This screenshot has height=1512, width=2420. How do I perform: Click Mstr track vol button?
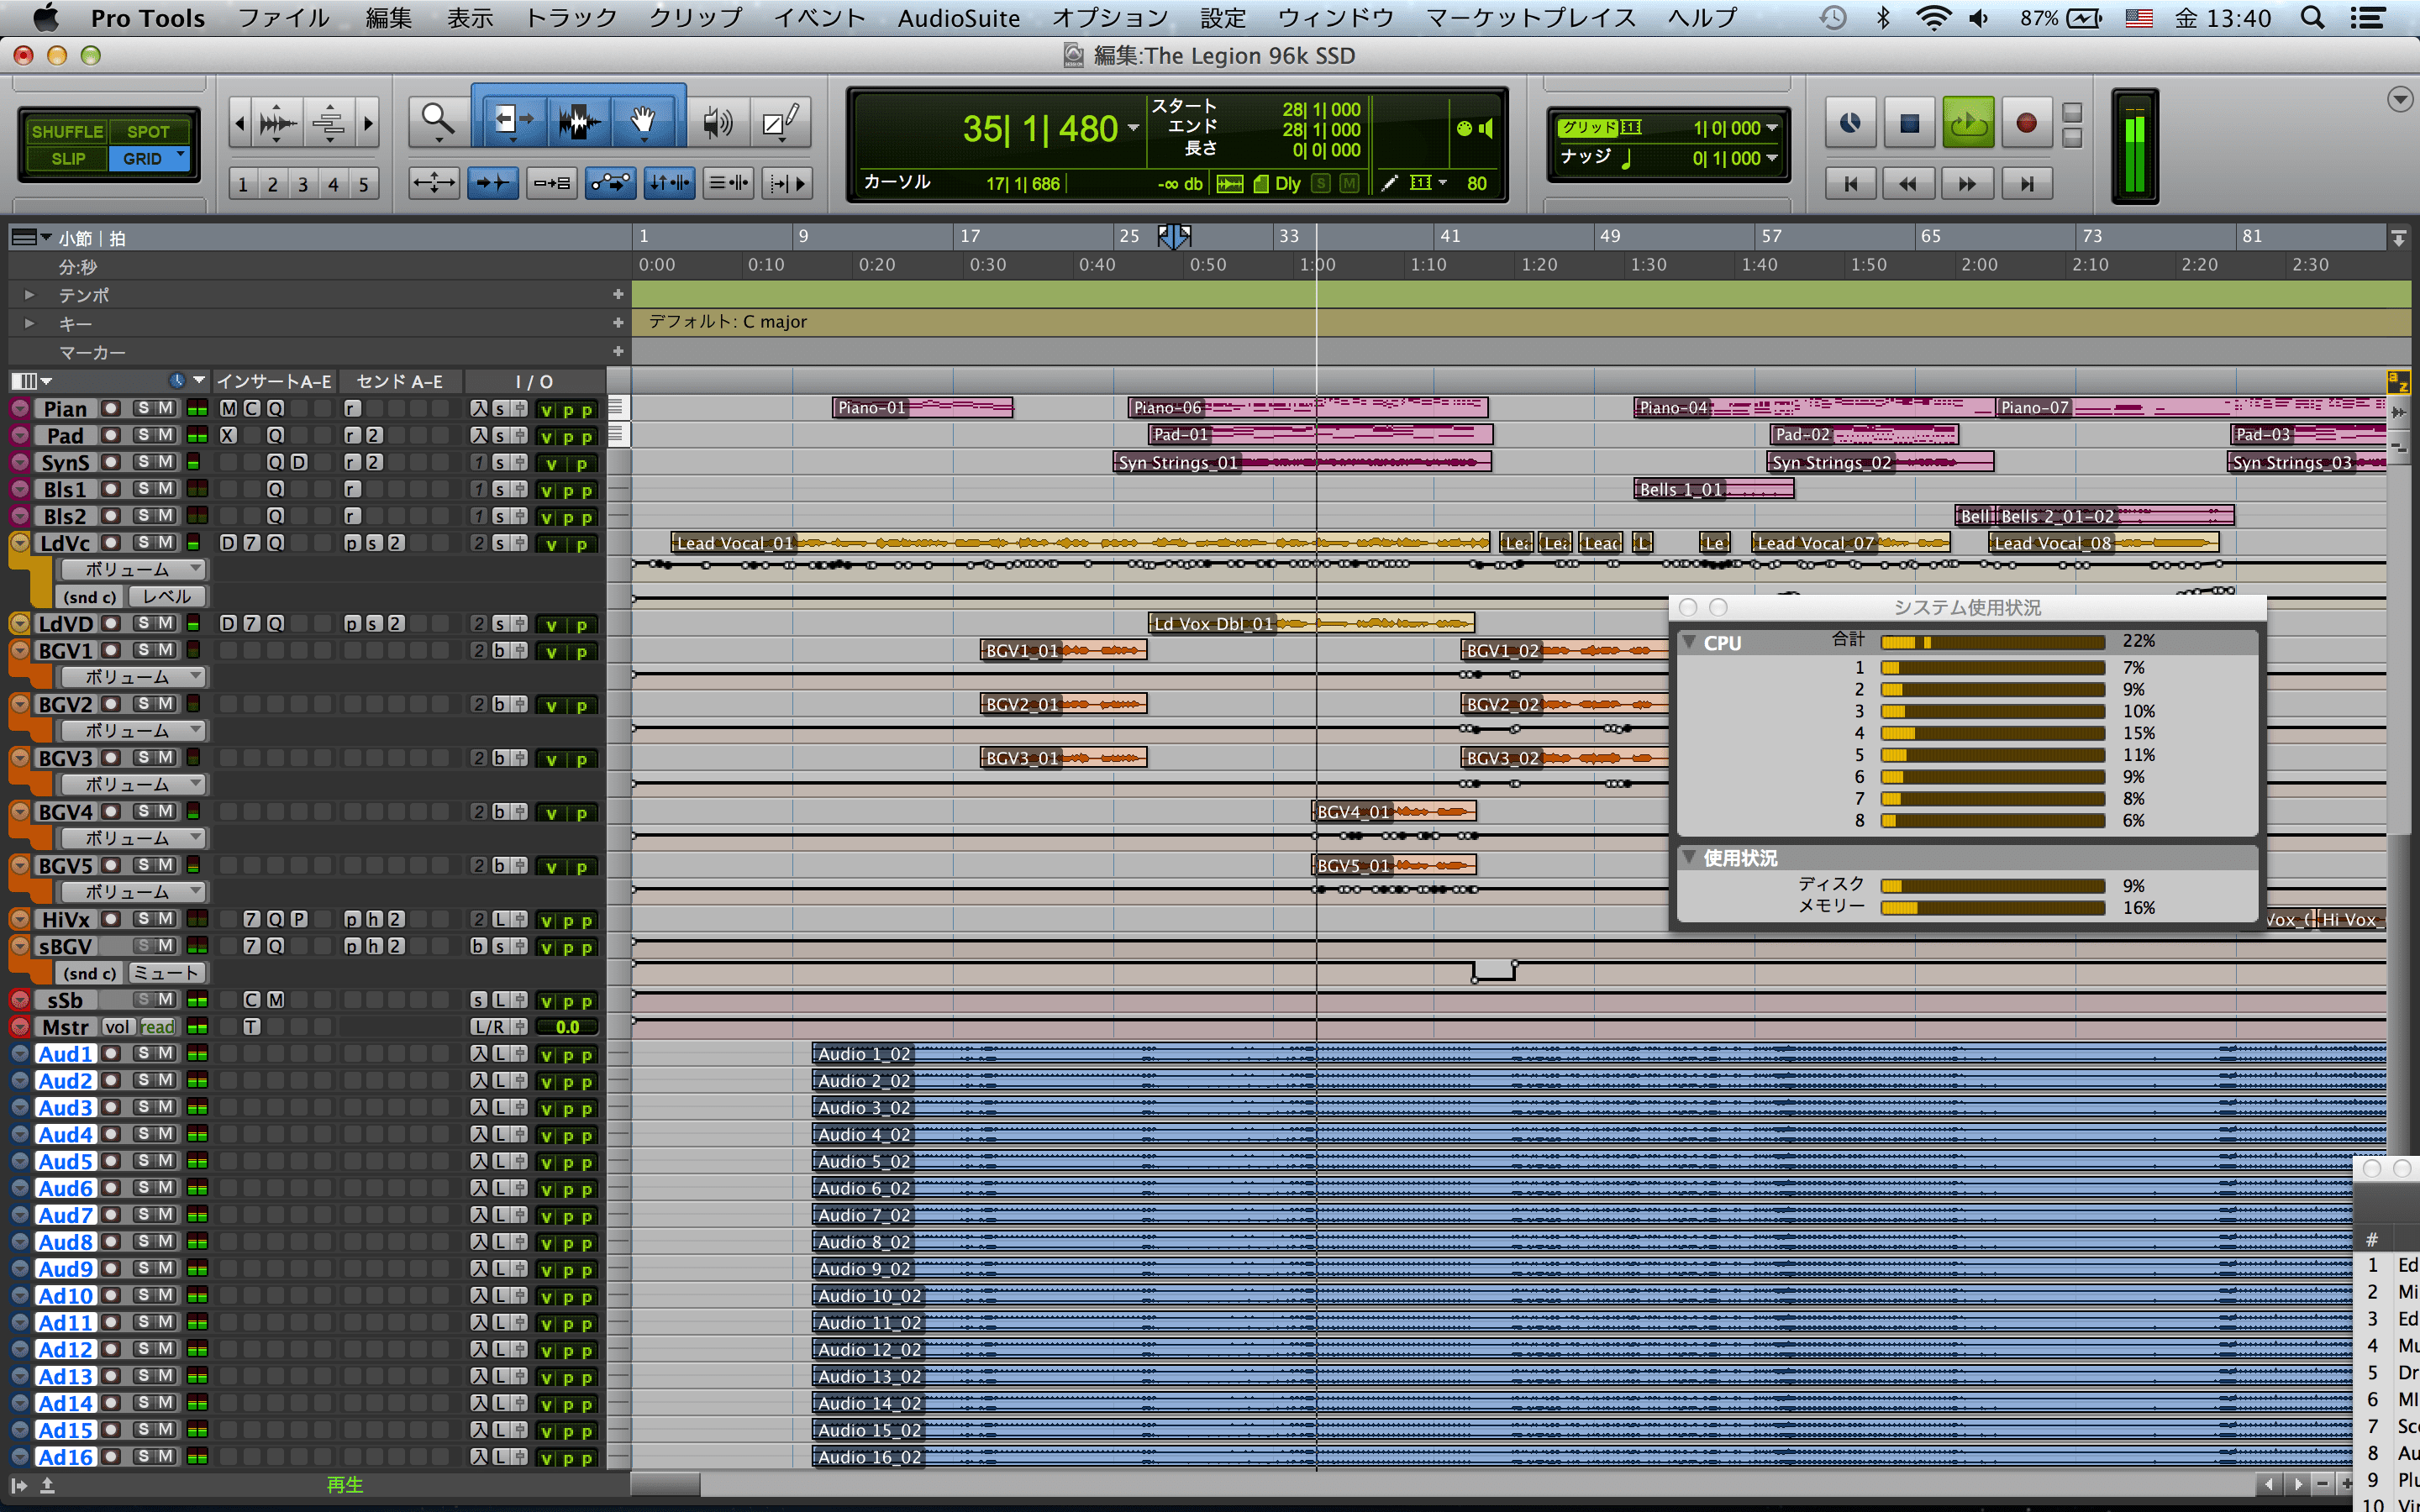pos(117,1027)
